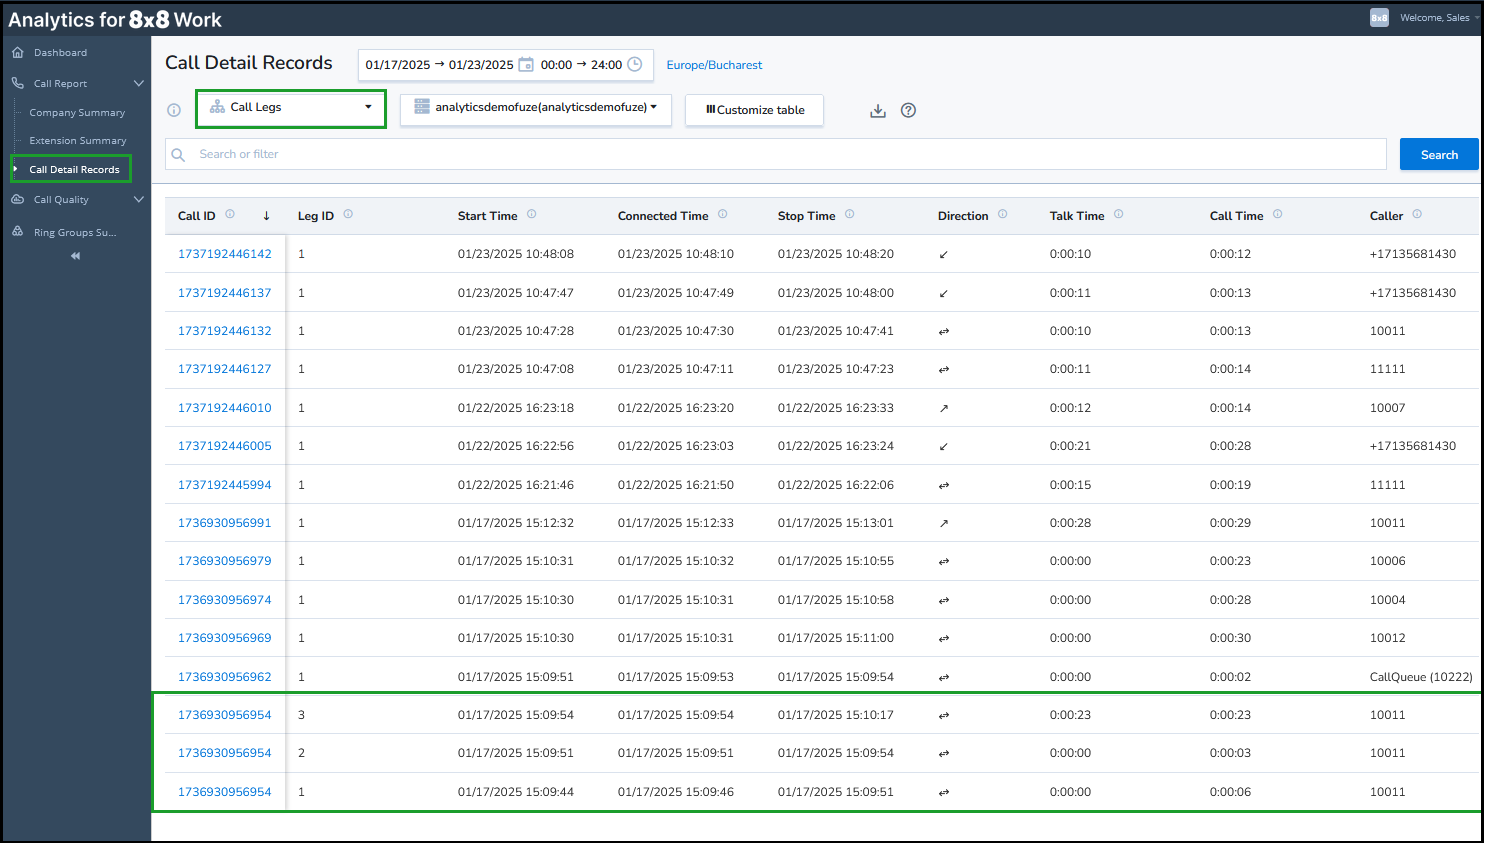
Task: Click the Call ID column info icon
Action: point(230,214)
